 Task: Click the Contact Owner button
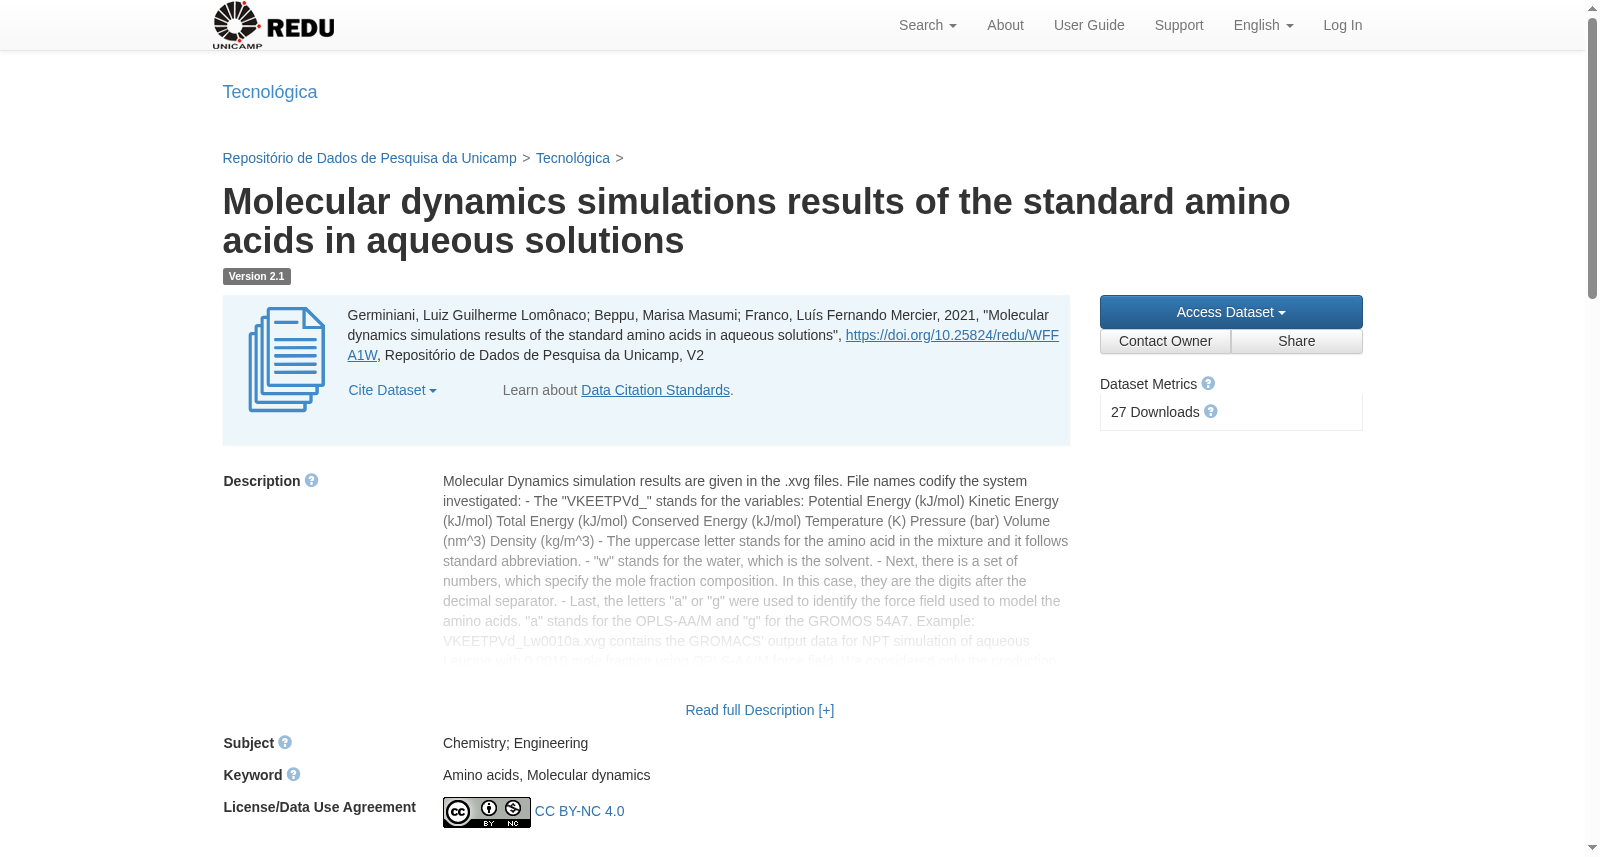(x=1165, y=341)
